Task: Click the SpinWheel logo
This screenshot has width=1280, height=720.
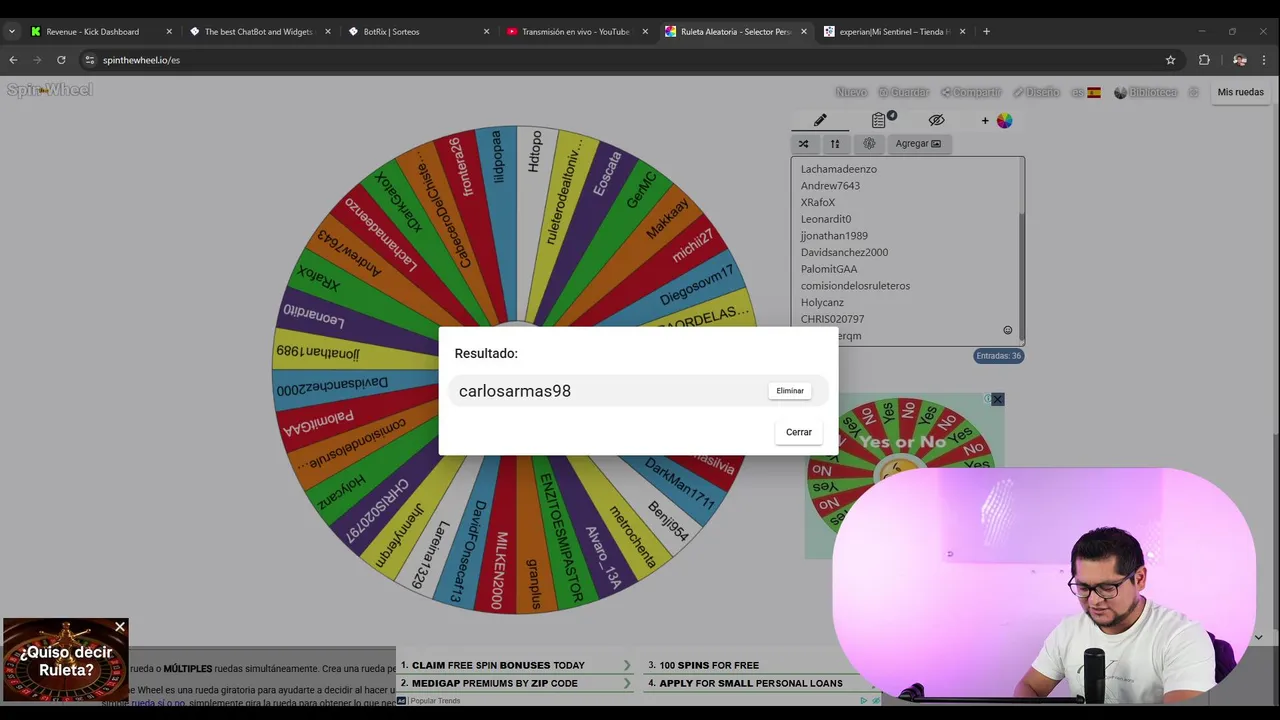Action: click(49, 90)
